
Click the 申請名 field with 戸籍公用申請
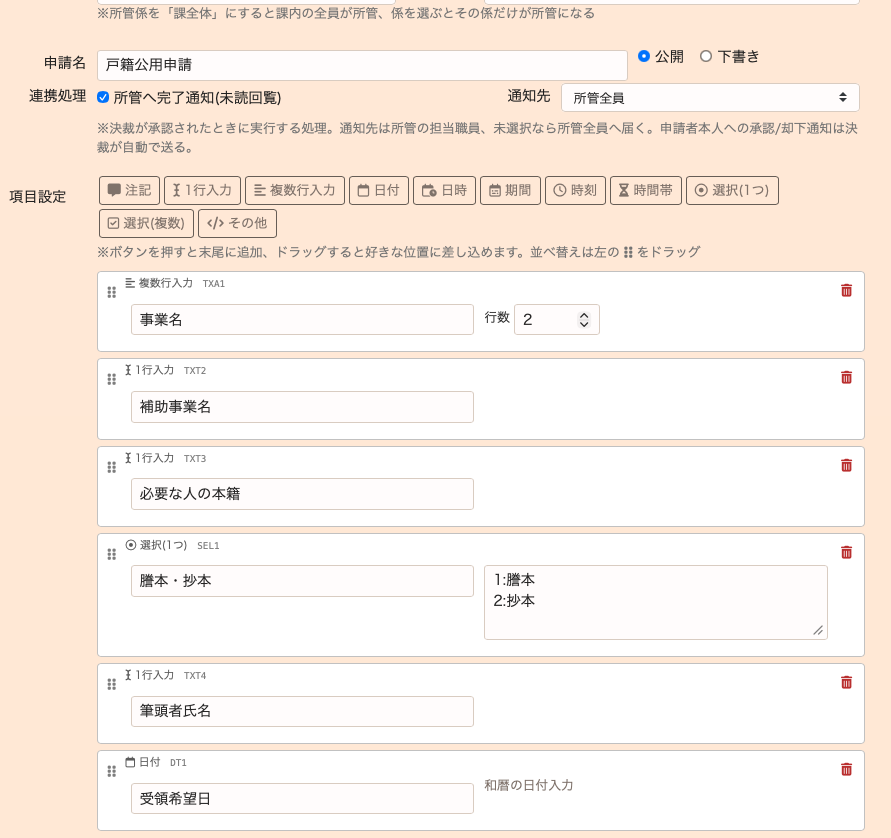[x=362, y=65]
